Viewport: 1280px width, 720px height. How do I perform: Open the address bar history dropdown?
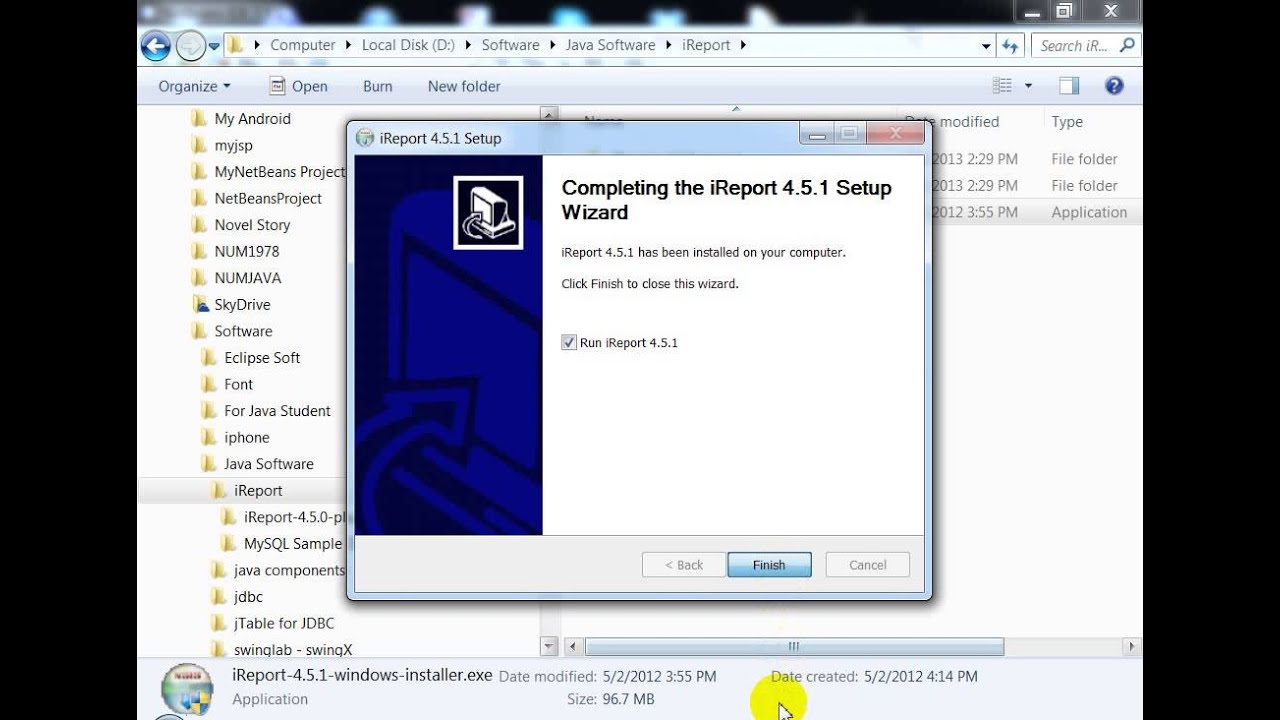[986, 45]
